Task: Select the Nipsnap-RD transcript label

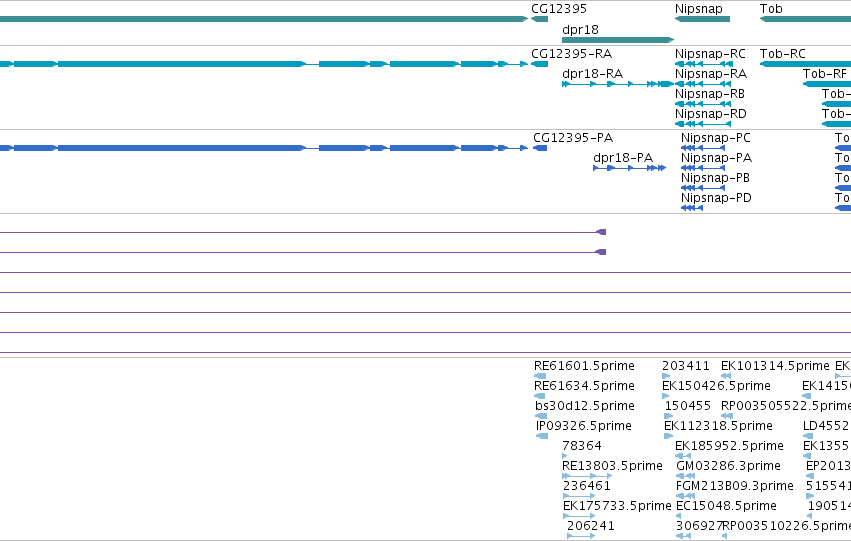Action: click(x=710, y=114)
